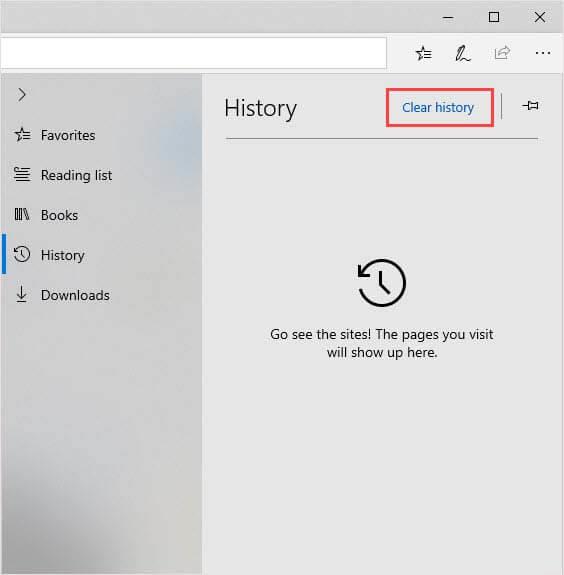564x575 pixels.
Task: Switch to the Downloads section
Action: tap(75, 295)
